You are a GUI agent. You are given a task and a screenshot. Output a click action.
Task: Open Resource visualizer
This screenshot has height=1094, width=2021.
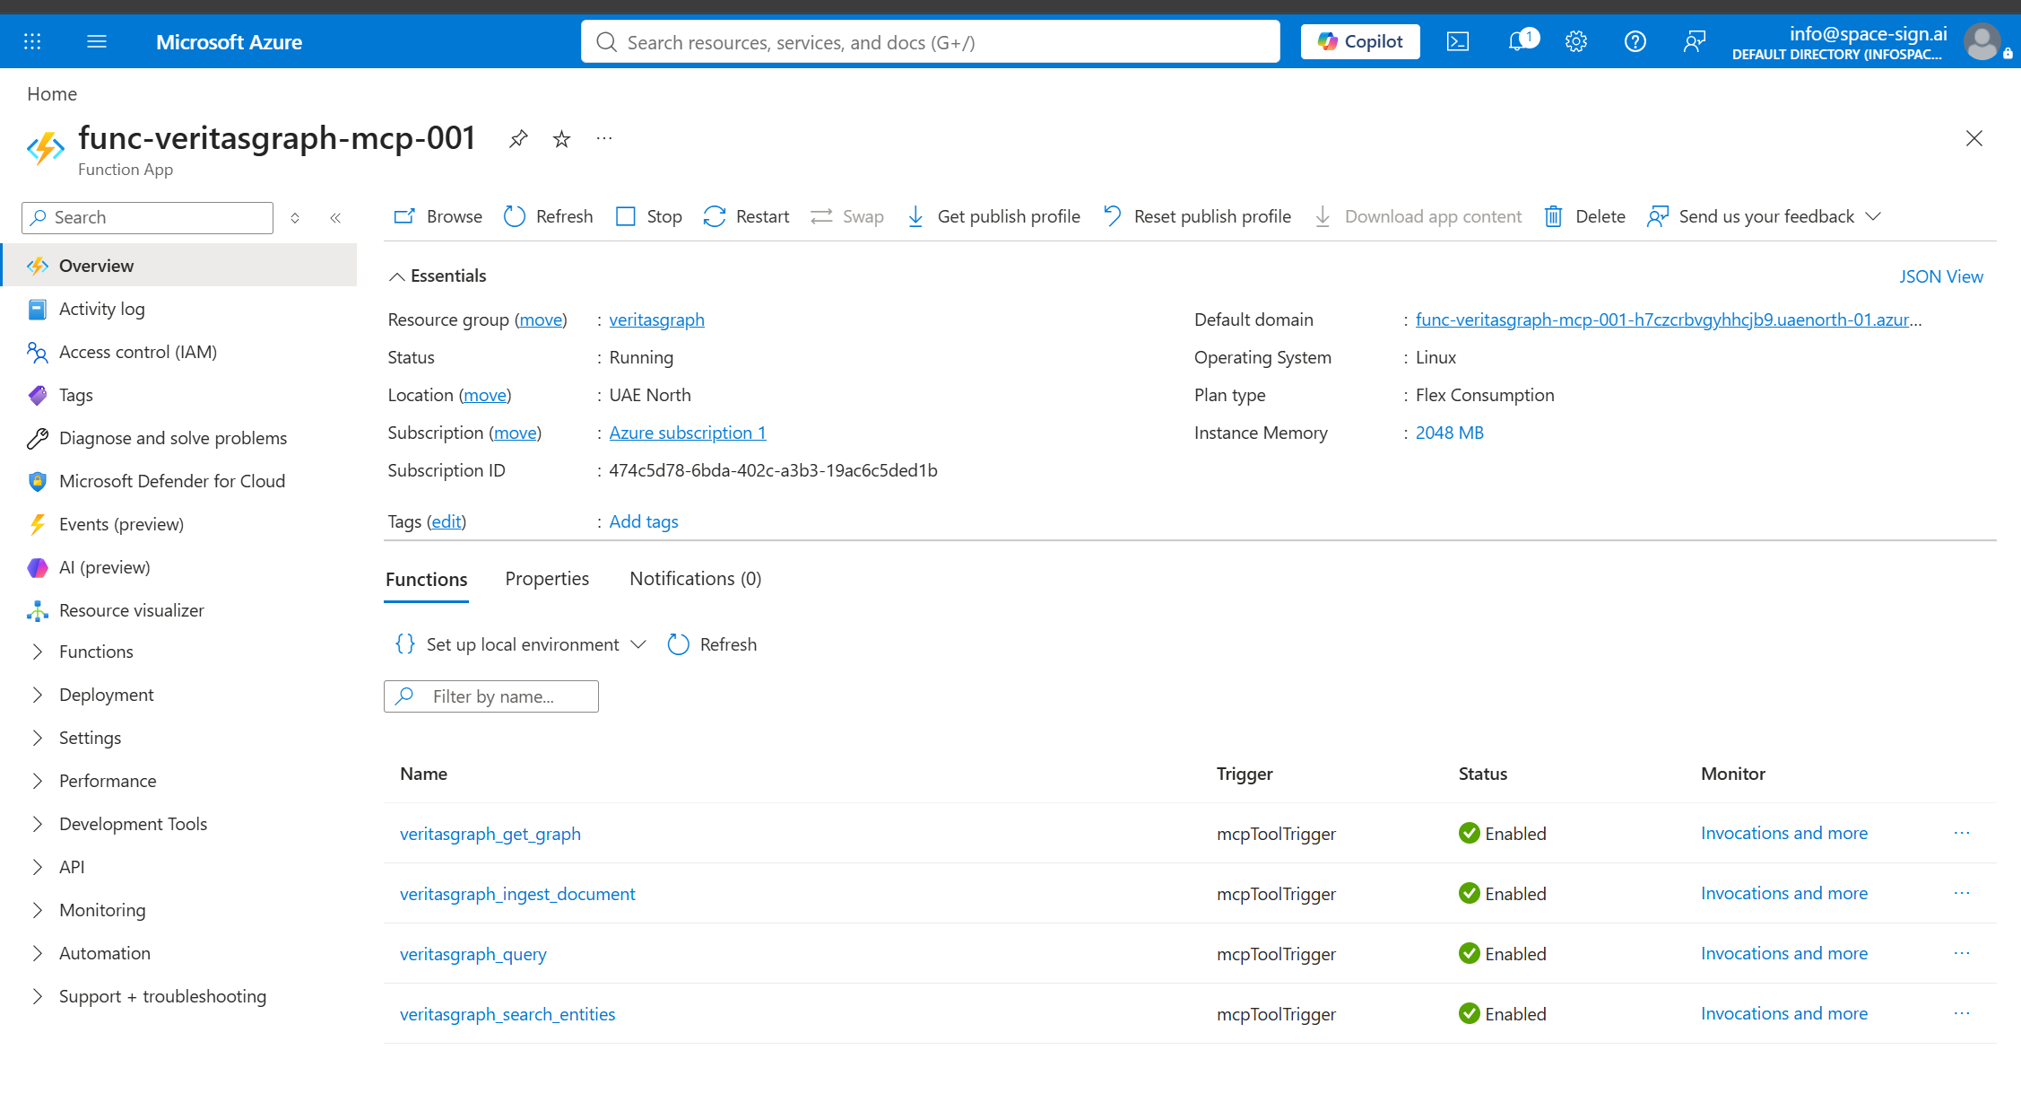tap(131, 610)
